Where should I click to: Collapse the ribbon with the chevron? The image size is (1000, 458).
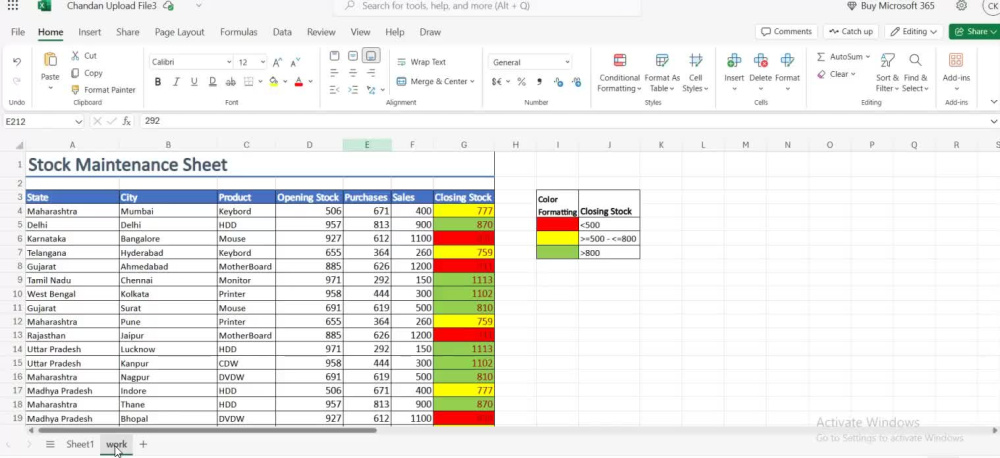tap(993, 102)
